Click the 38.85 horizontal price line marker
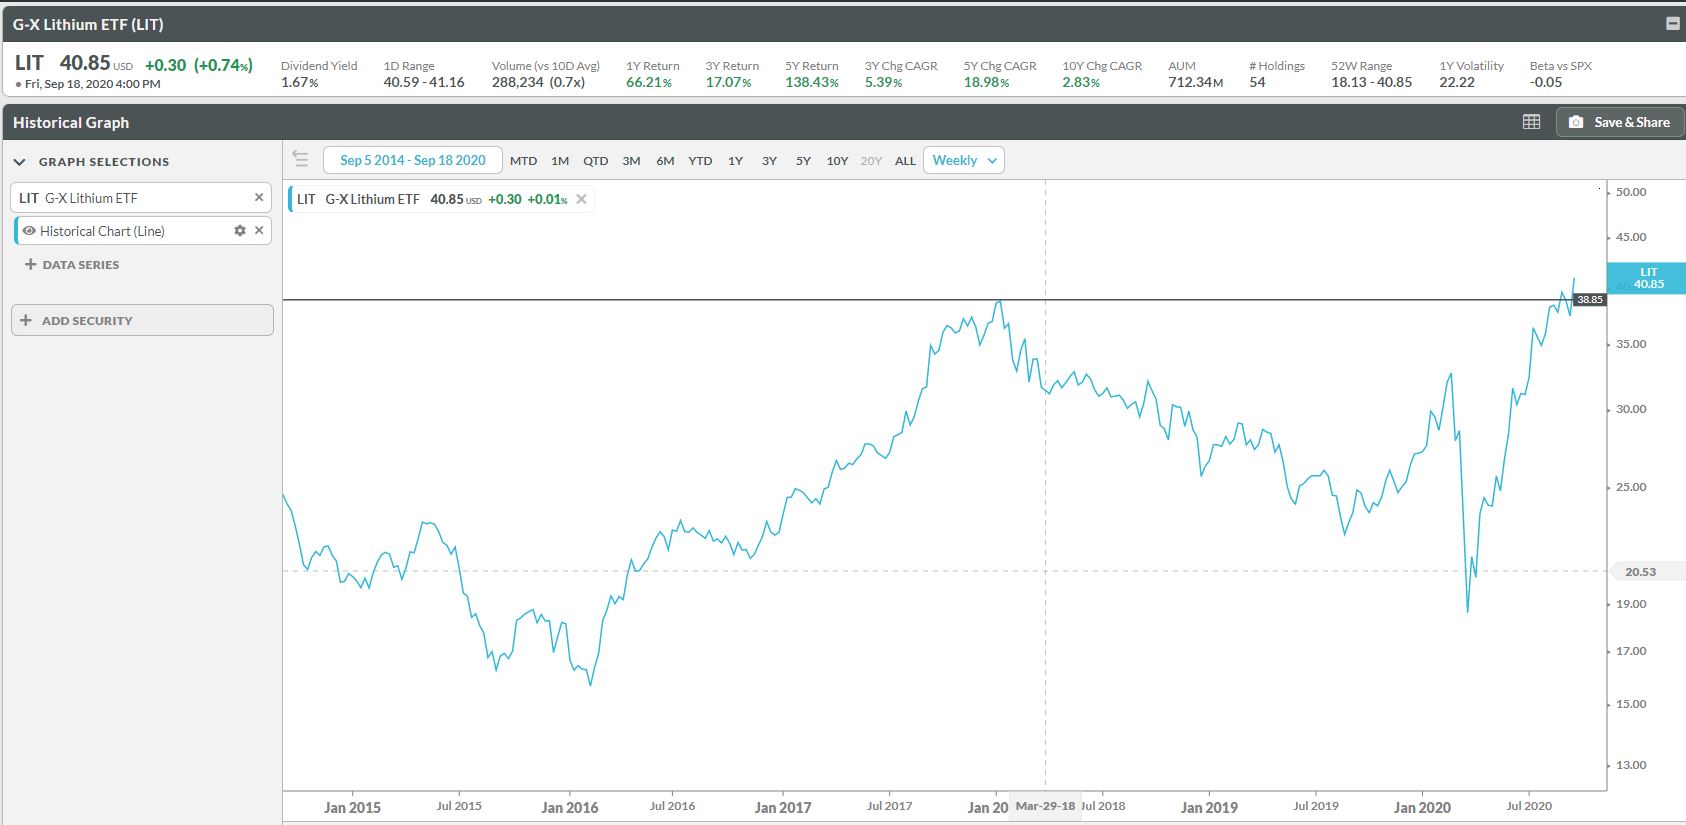1686x825 pixels. tap(1589, 299)
